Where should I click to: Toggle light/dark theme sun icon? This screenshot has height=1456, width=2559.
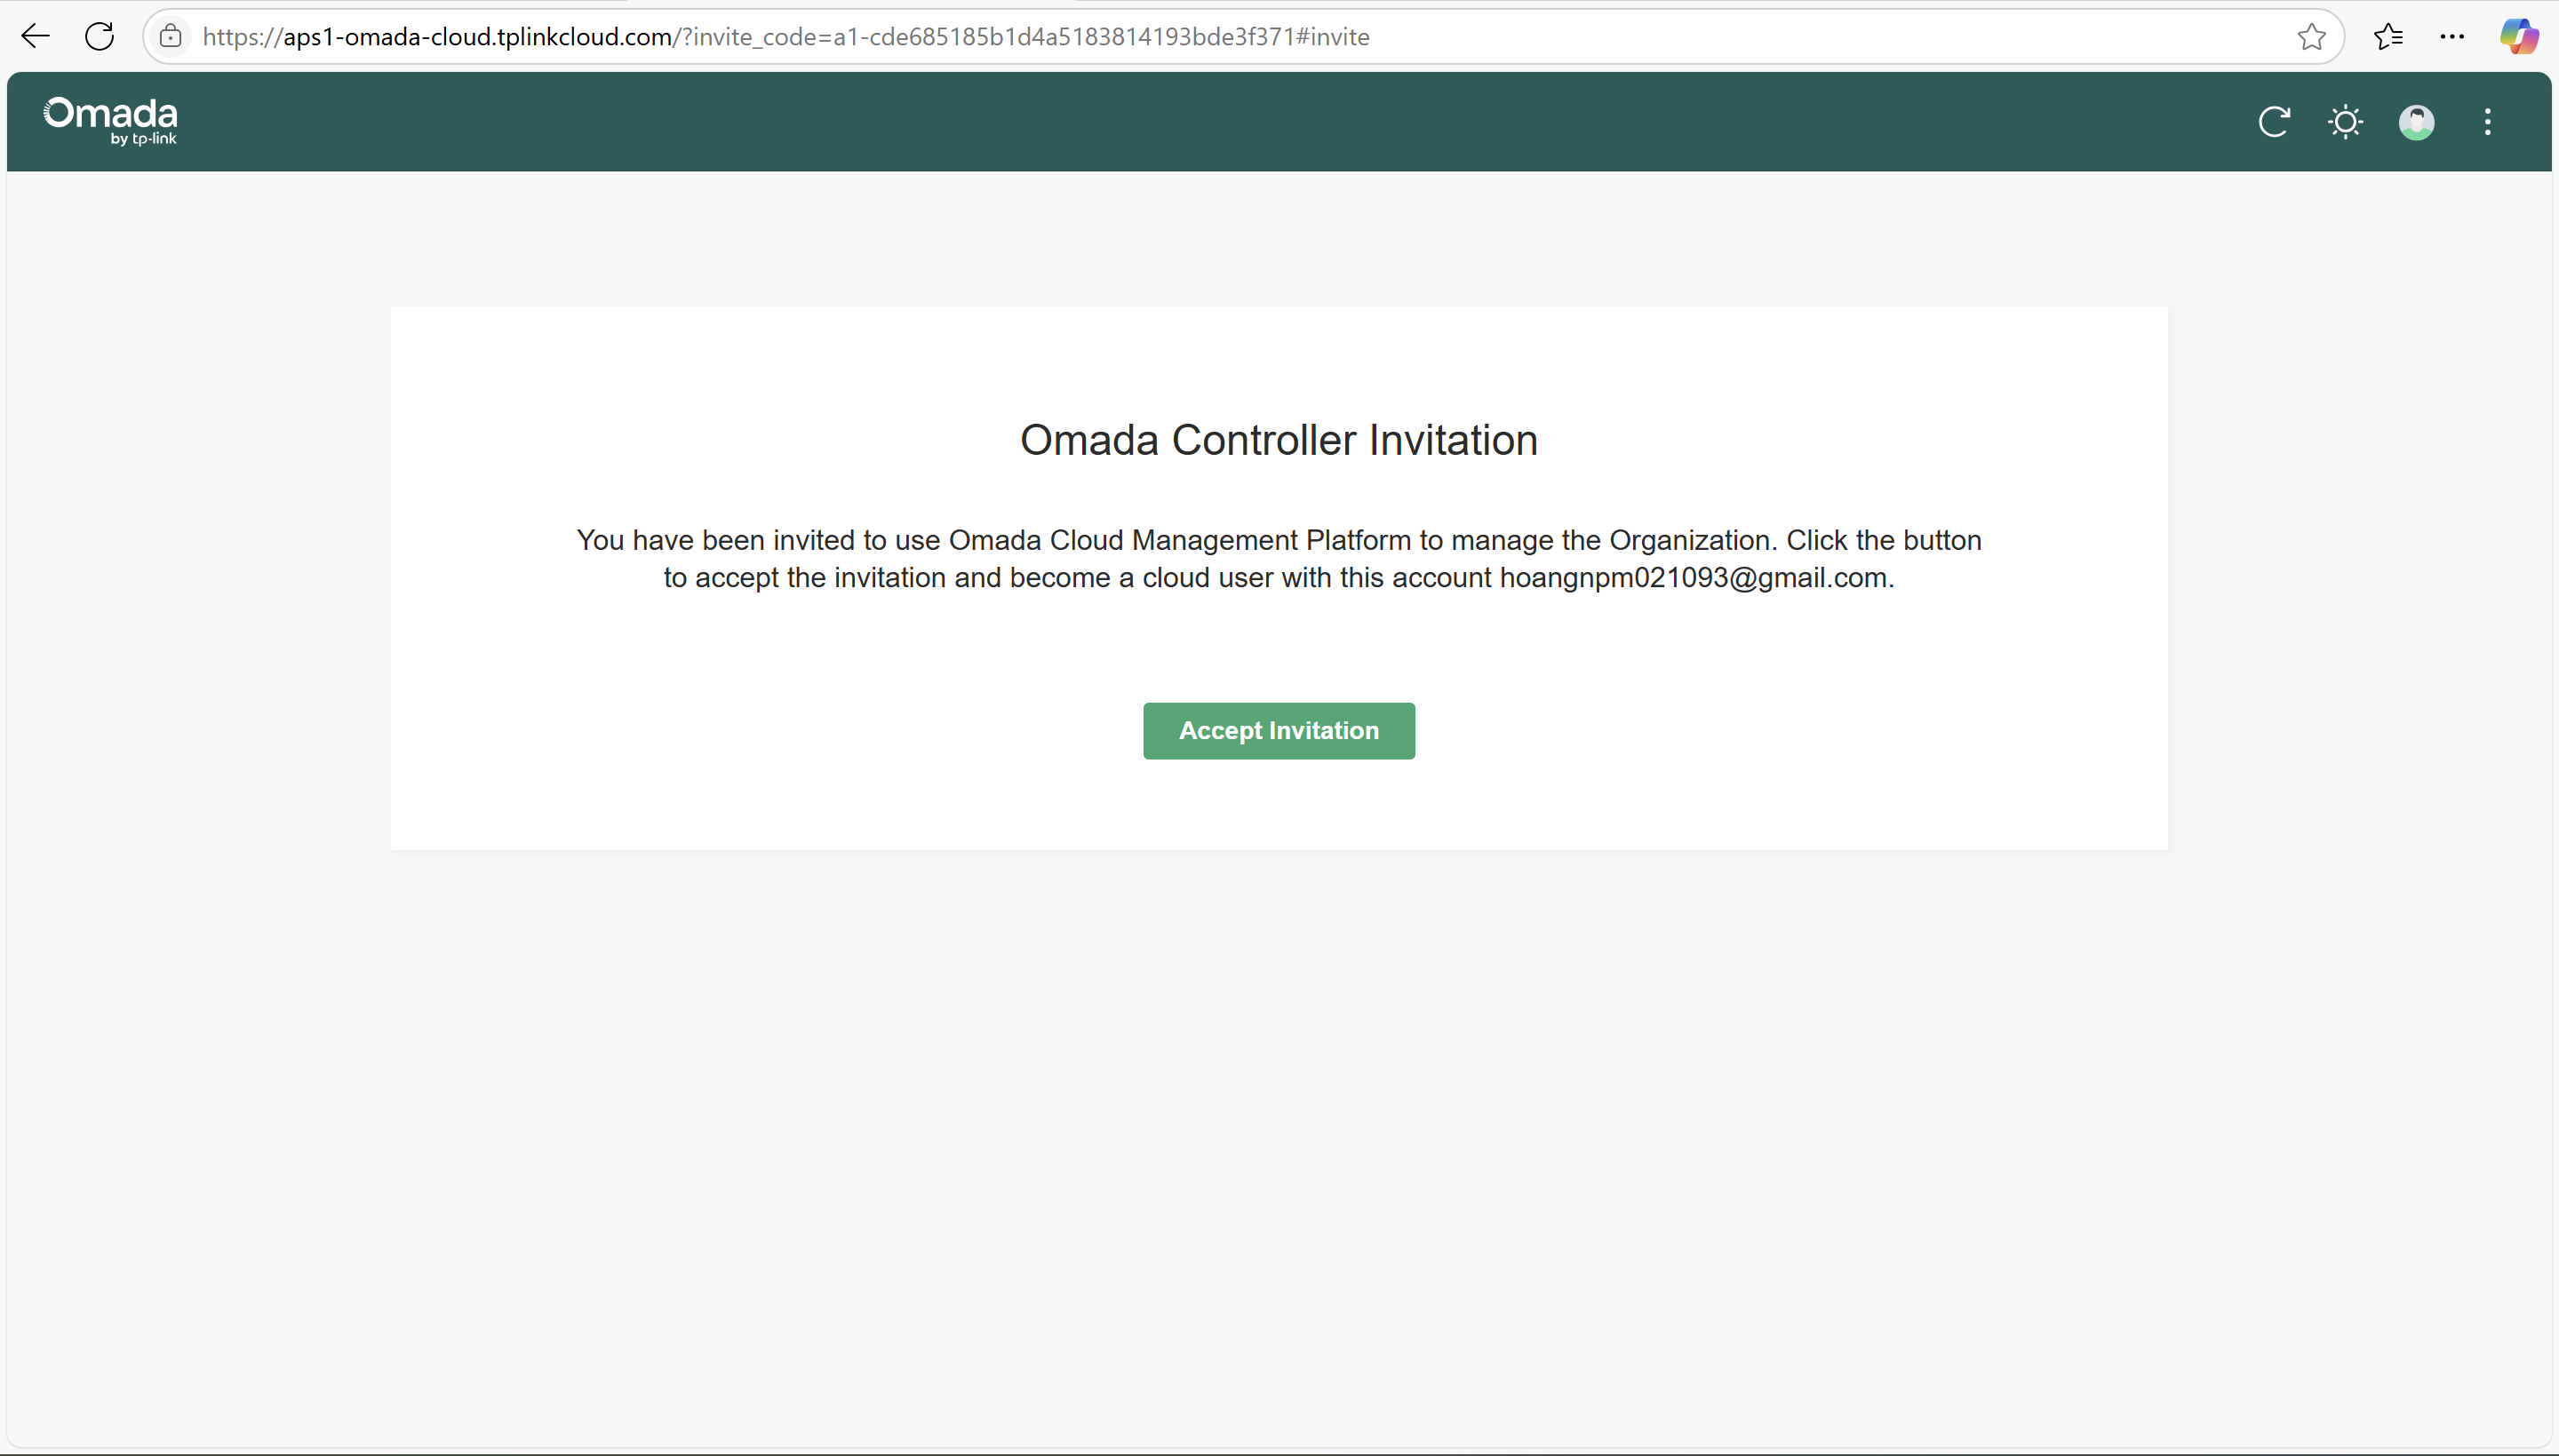tap(2345, 122)
